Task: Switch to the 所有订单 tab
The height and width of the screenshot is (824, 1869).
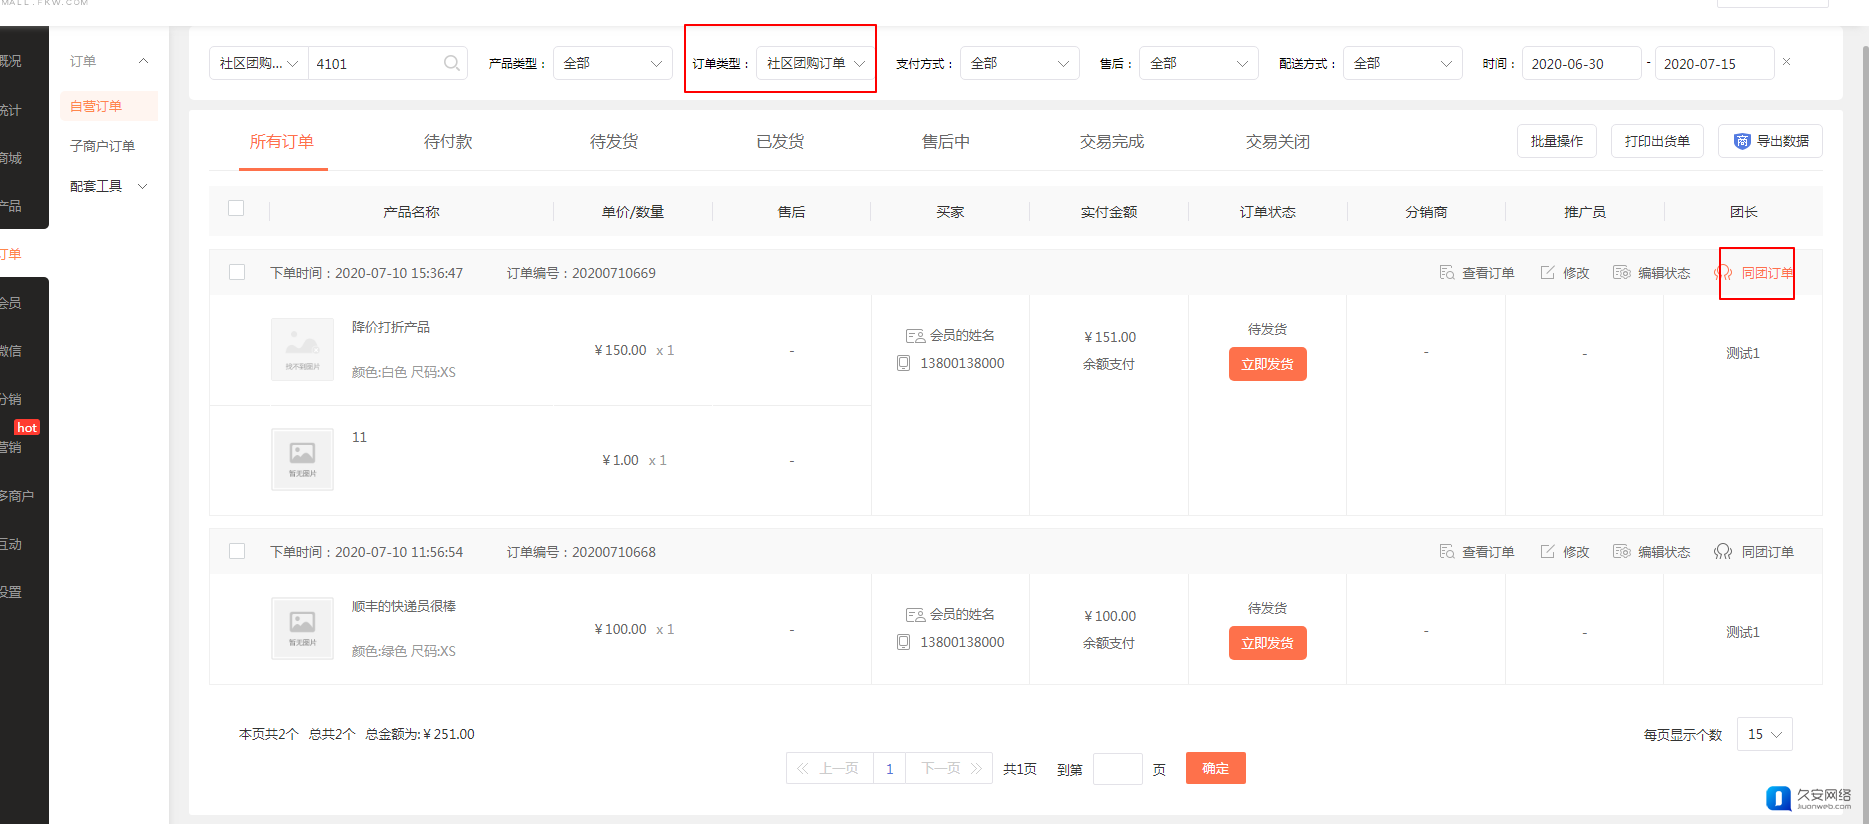Action: tap(282, 142)
